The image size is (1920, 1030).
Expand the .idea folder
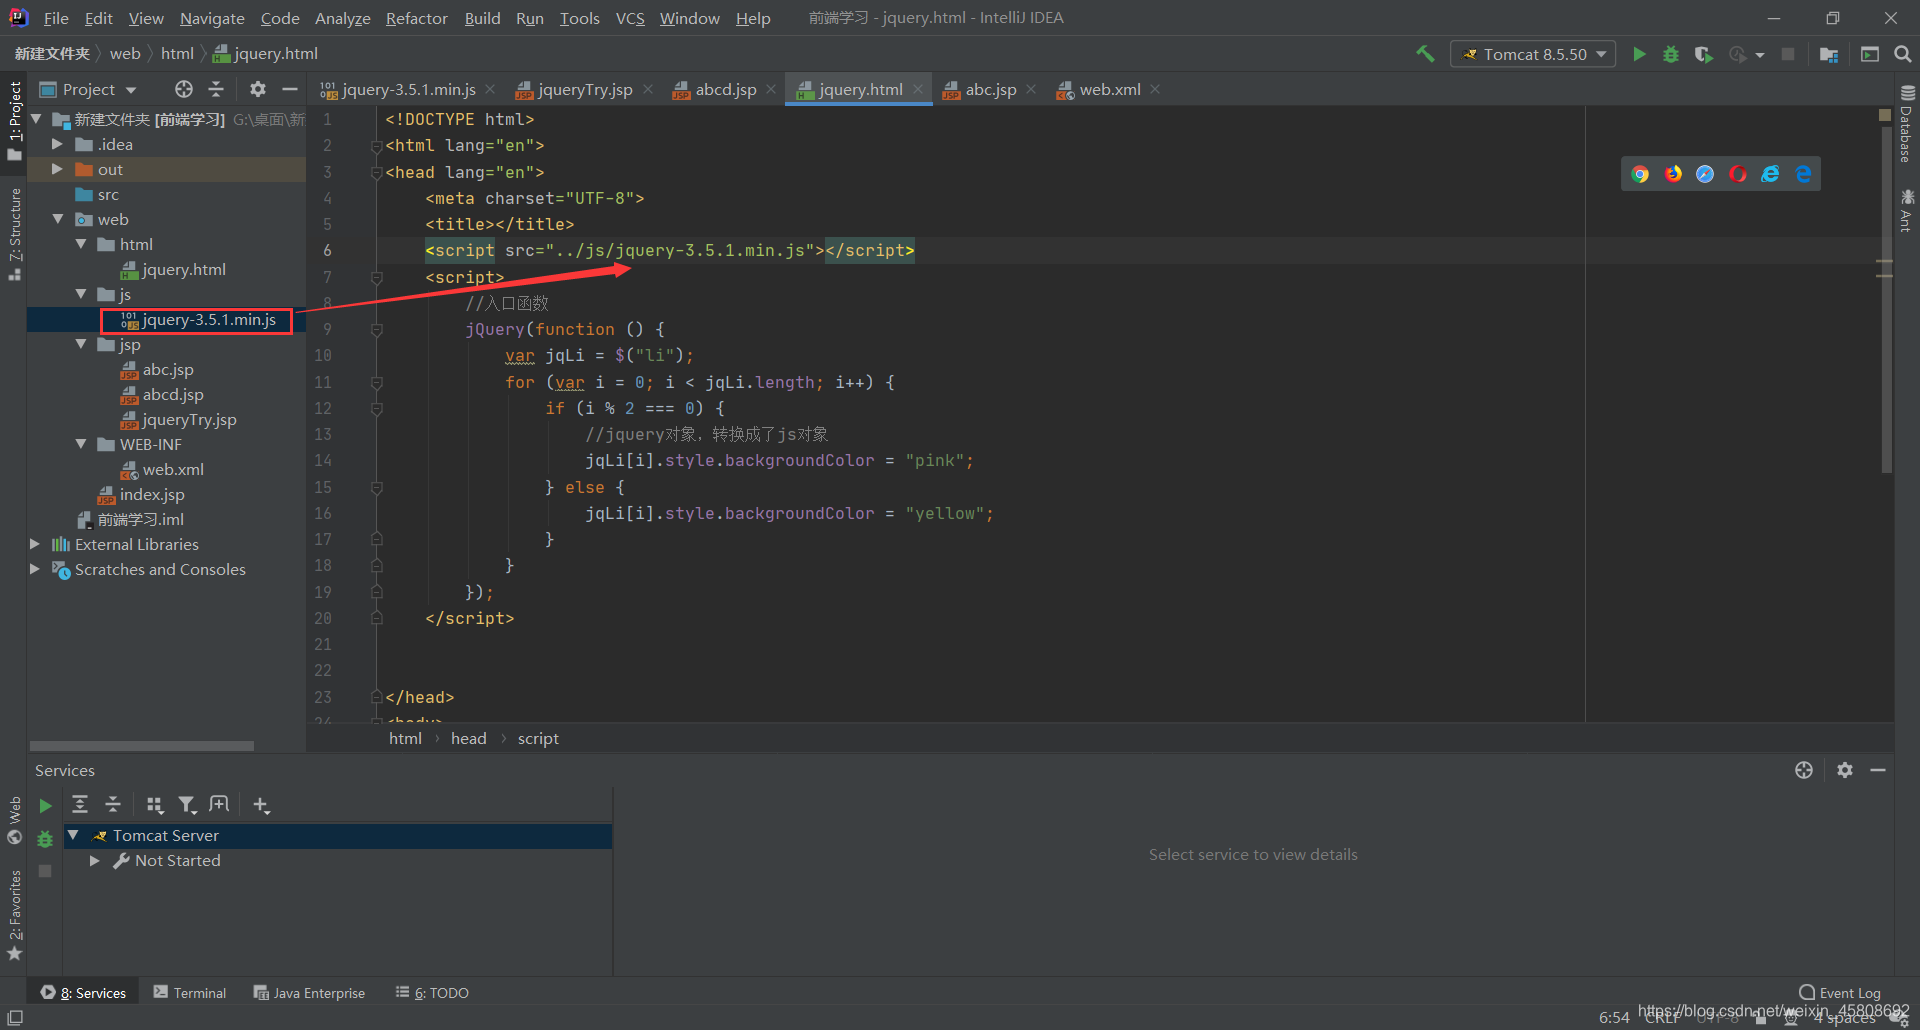coord(57,144)
